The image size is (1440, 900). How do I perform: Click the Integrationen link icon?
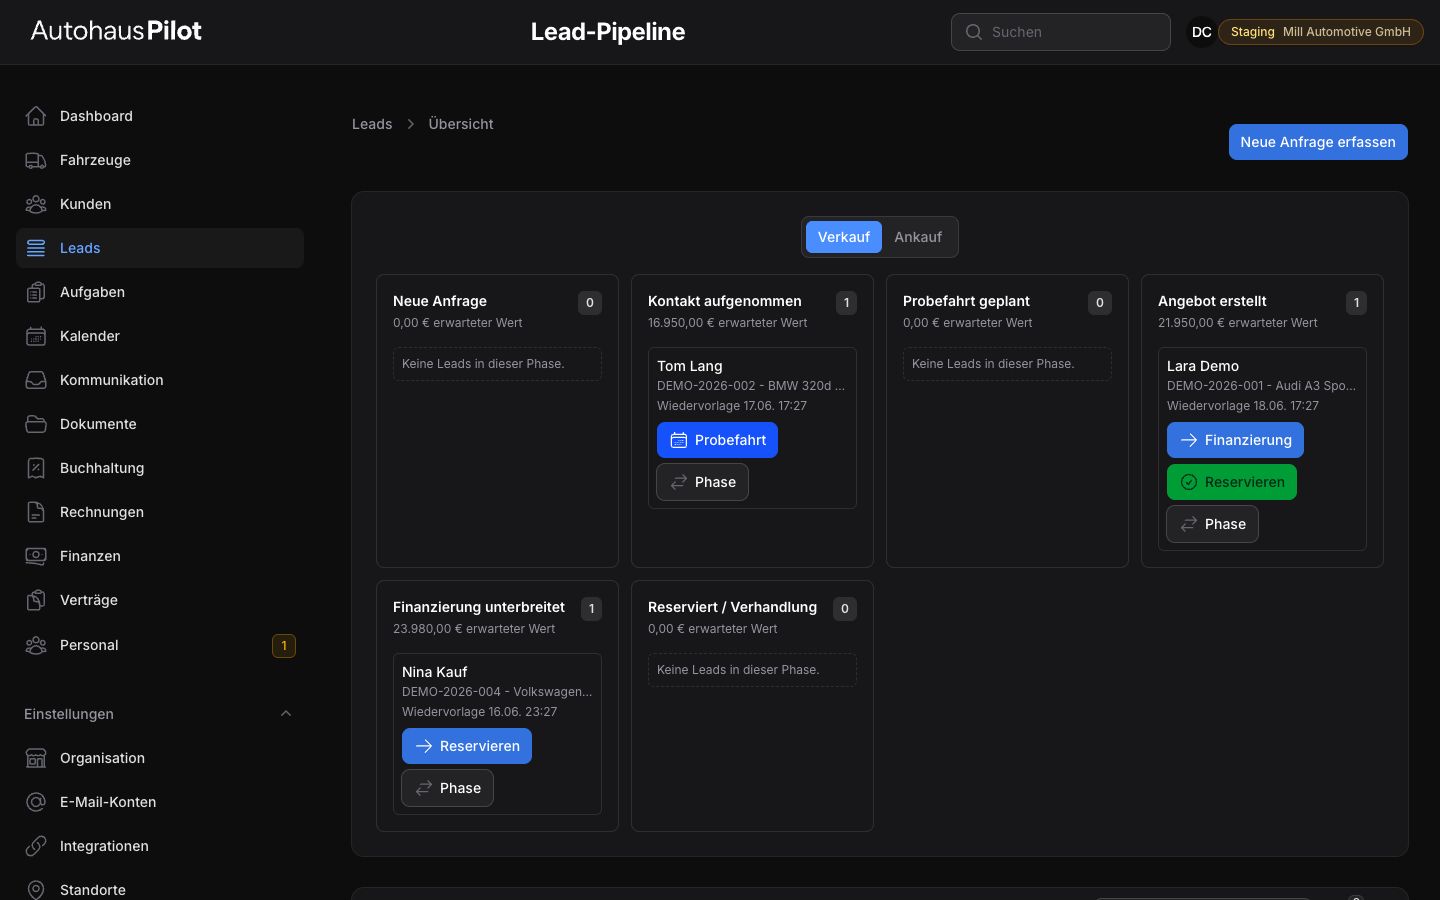click(36, 846)
